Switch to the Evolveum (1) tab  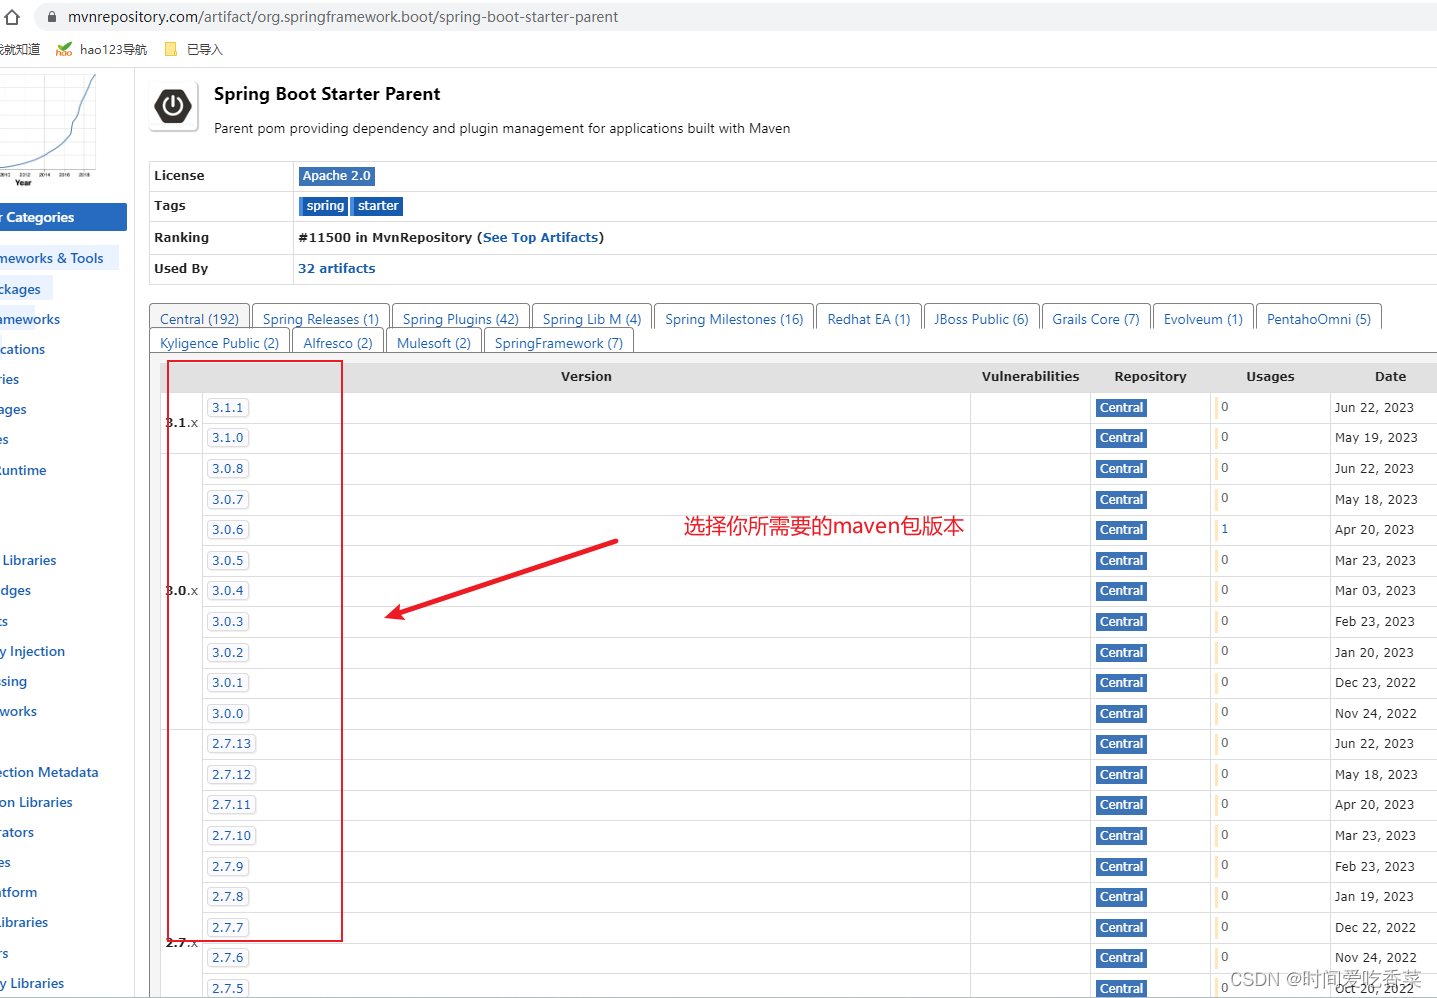[x=1203, y=319]
